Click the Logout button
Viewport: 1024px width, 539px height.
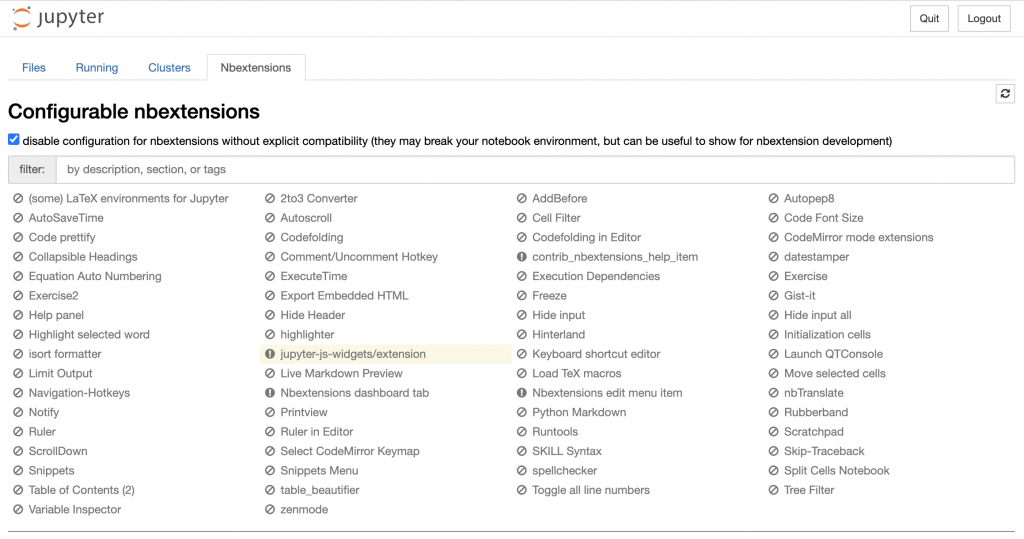(x=984, y=18)
